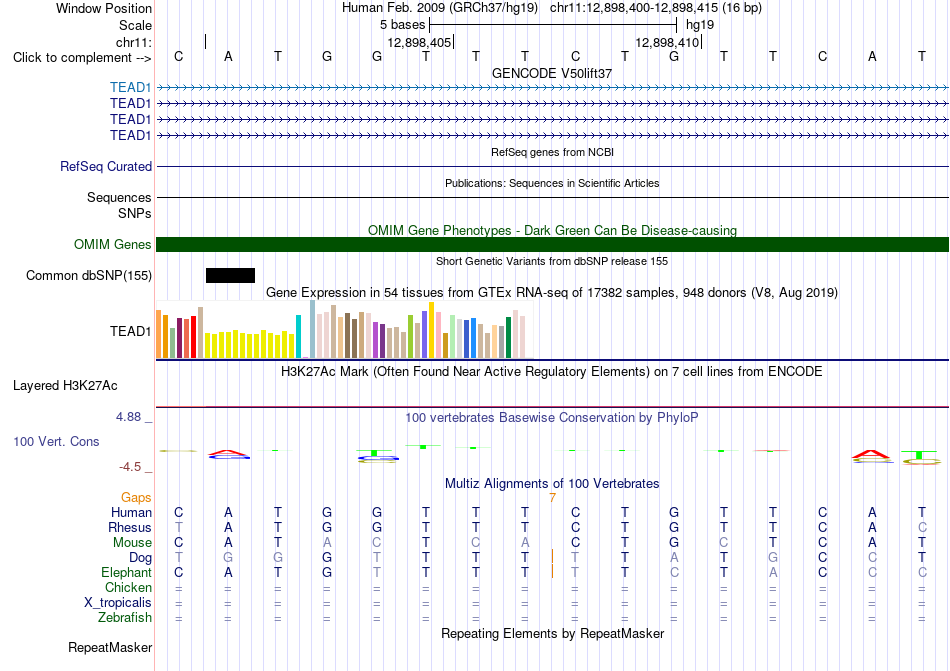
Task: Click 'Short Genetic Variants from dbSNP' title
Action: [x=552, y=262]
